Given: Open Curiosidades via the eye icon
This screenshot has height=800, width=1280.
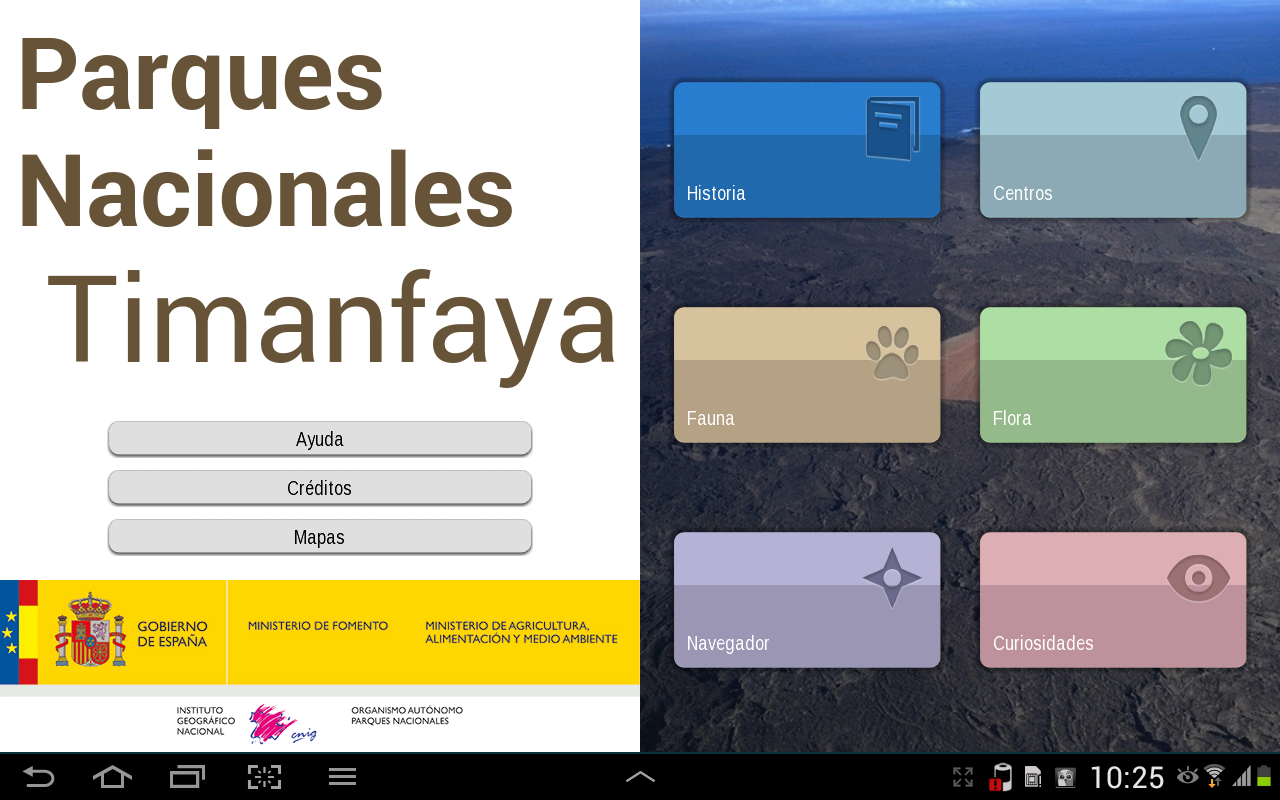Looking at the screenshot, I should click(1198, 578).
